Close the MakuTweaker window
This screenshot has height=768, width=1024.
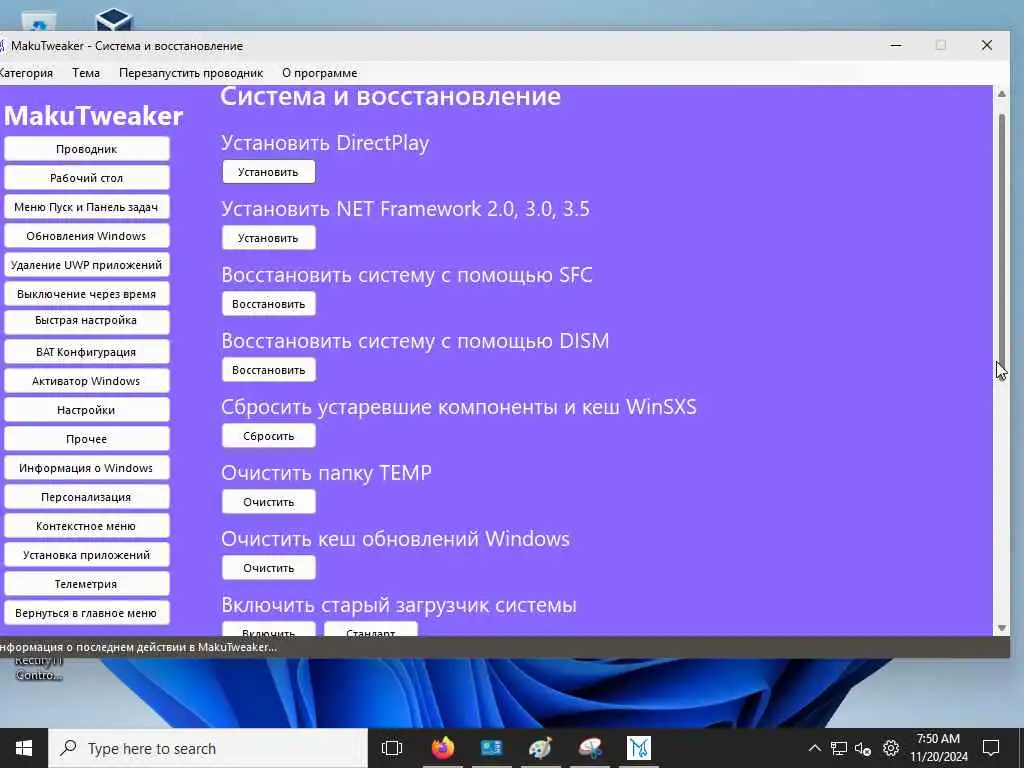(x=987, y=45)
